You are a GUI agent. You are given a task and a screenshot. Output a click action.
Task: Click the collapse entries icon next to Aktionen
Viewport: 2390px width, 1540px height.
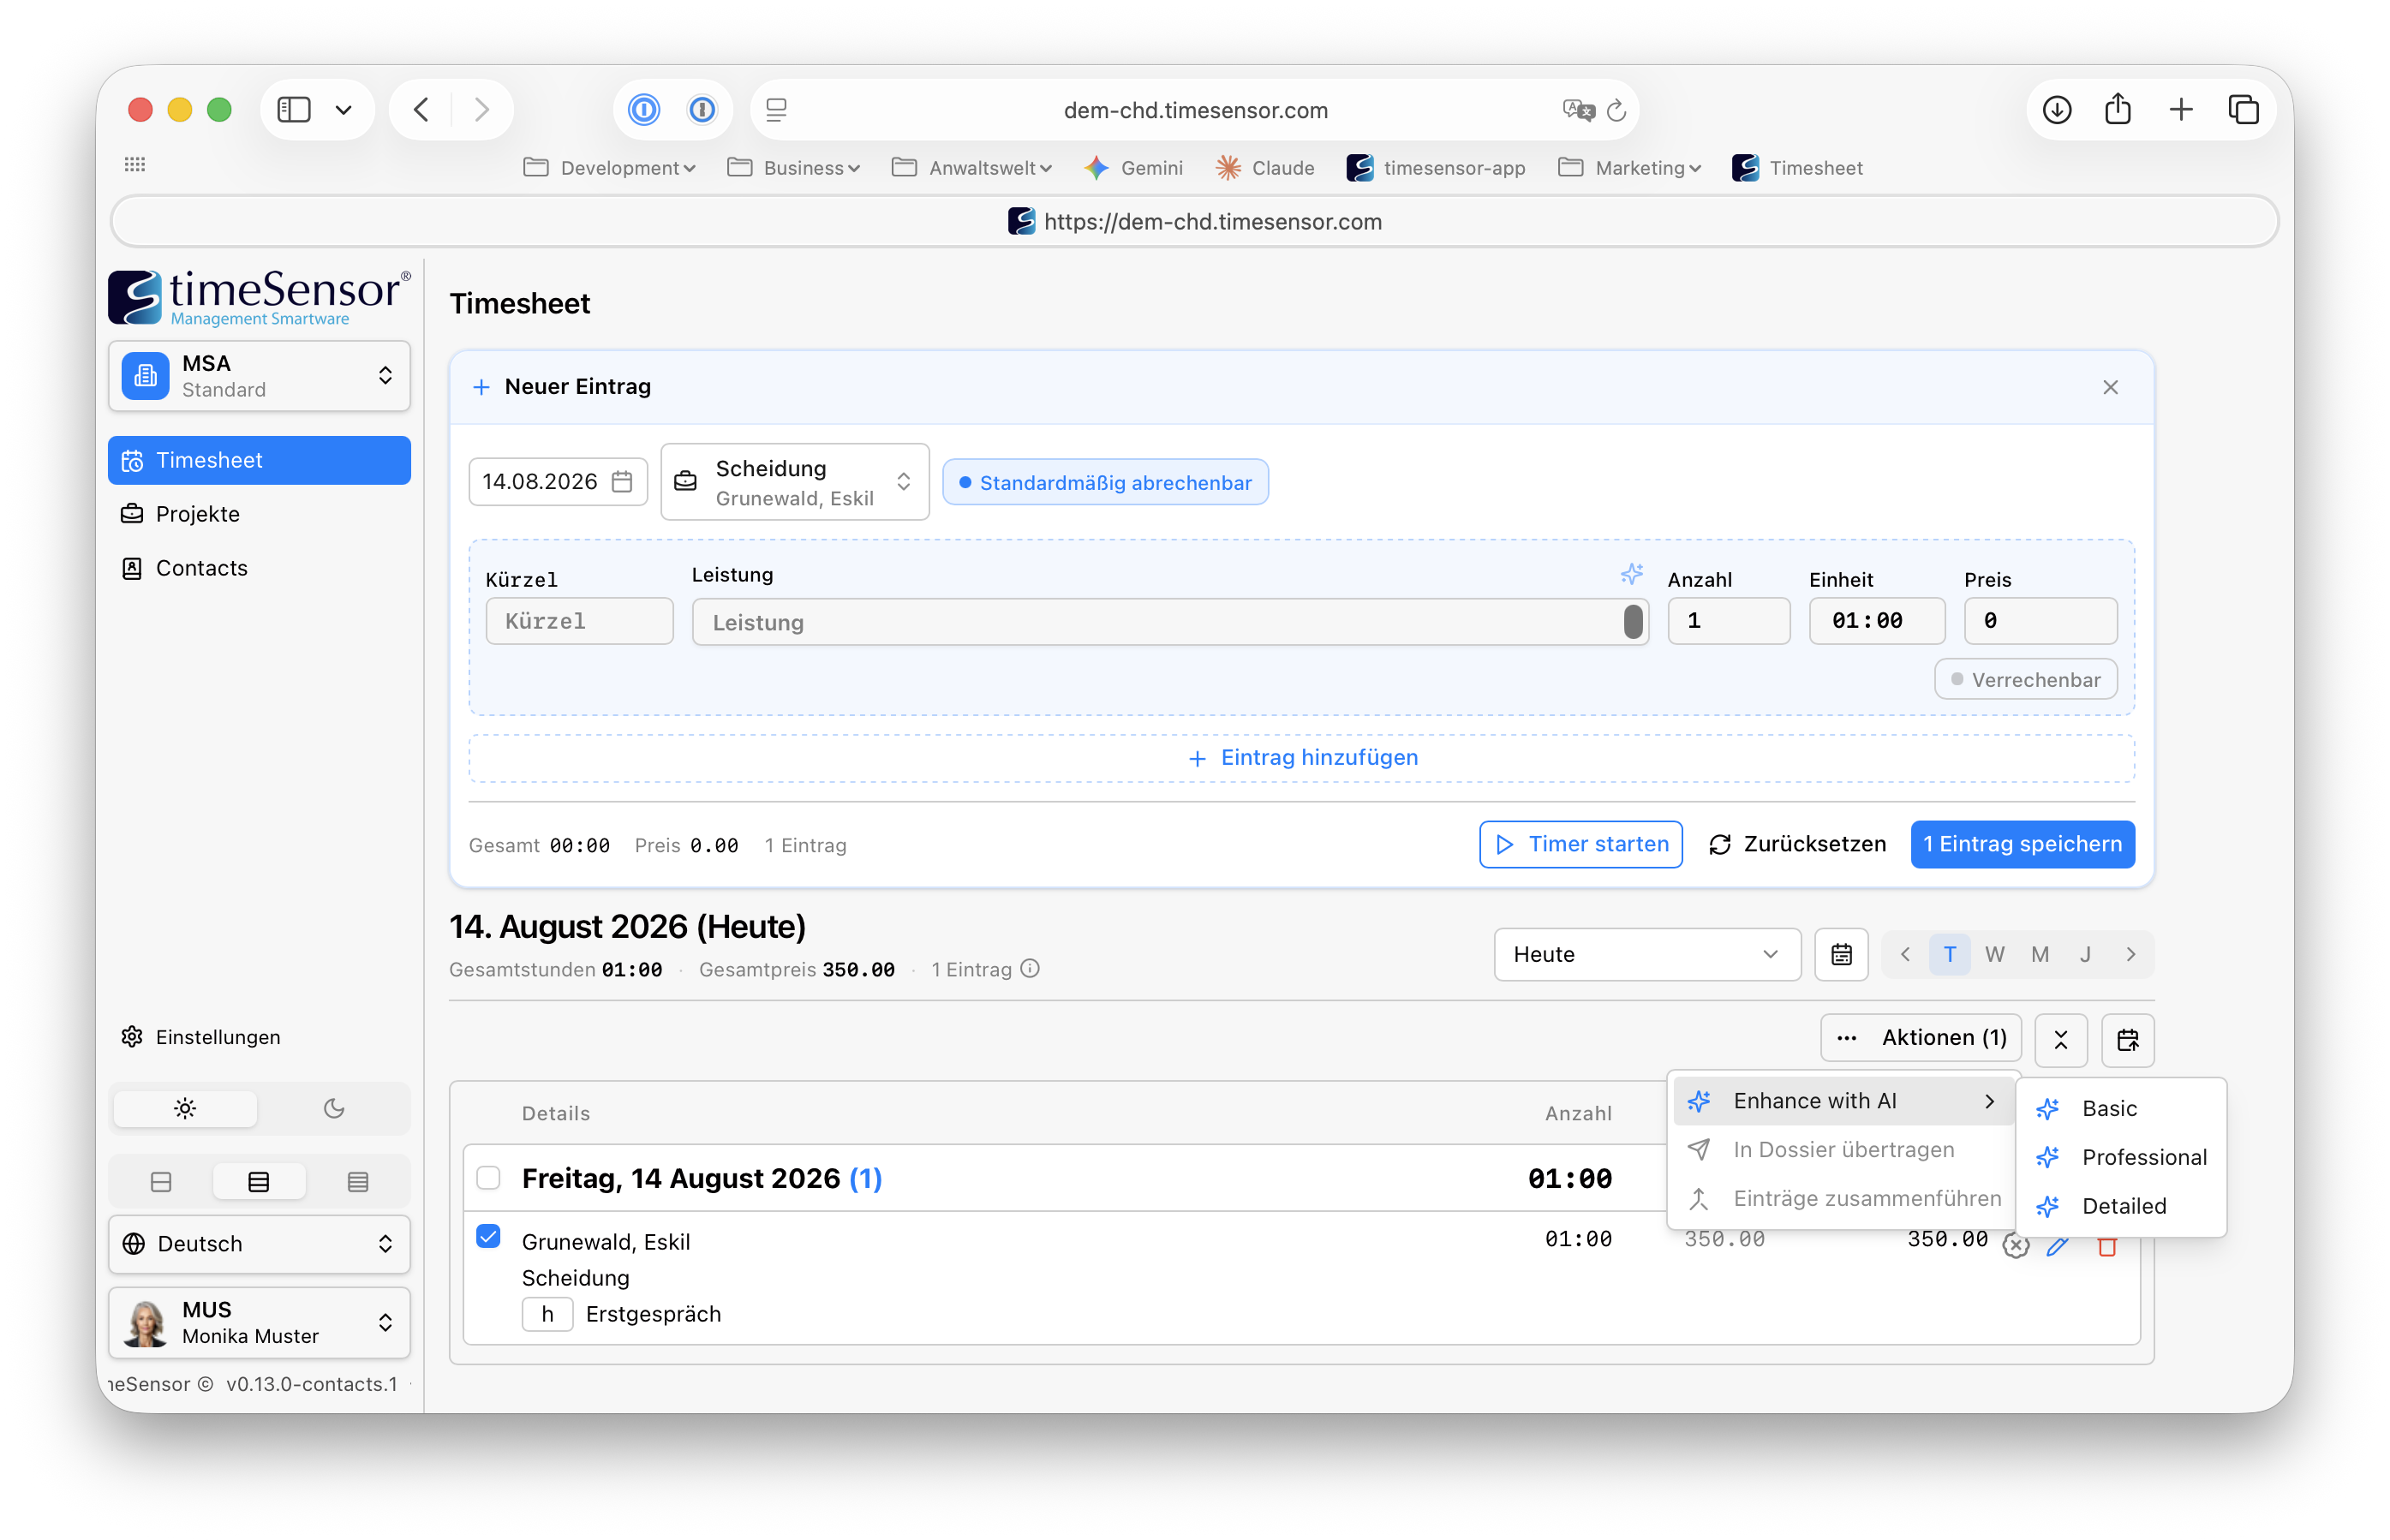(2061, 1039)
